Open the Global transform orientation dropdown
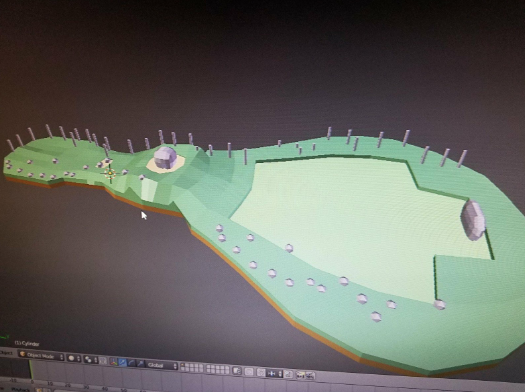The image size is (525, 392). (x=161, y=365)
